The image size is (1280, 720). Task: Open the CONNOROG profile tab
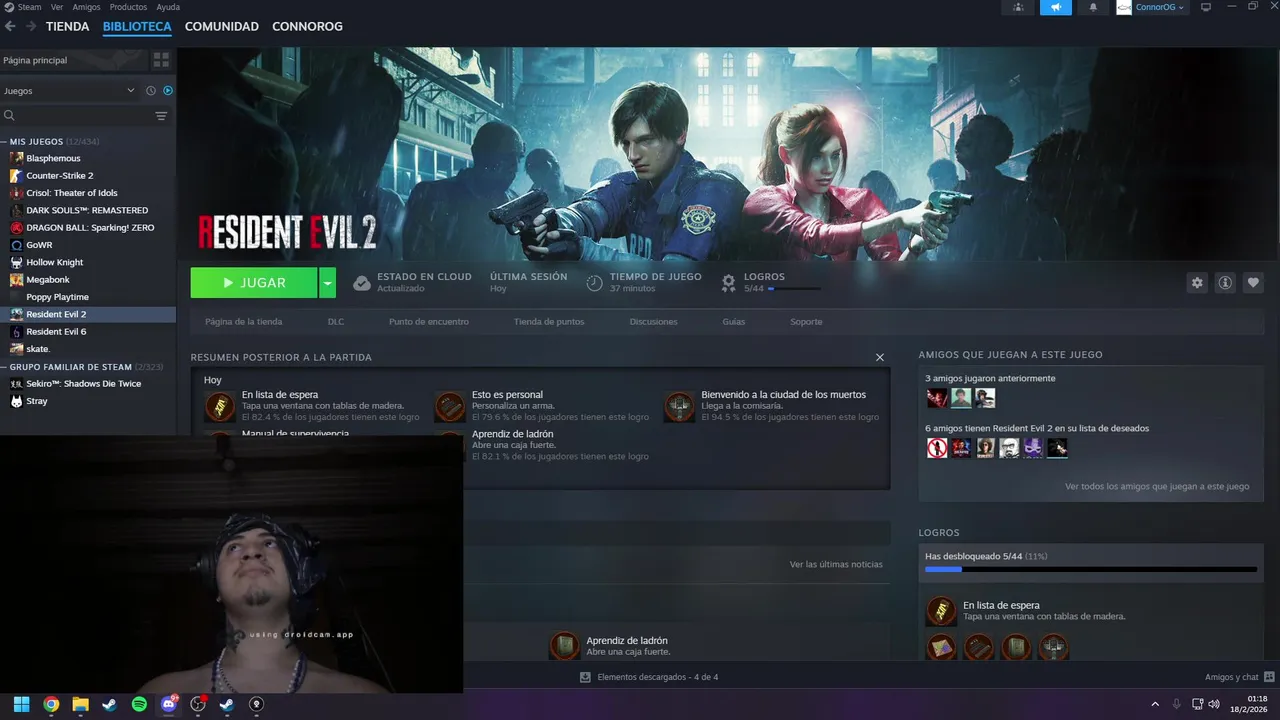(x=307, y=27)
